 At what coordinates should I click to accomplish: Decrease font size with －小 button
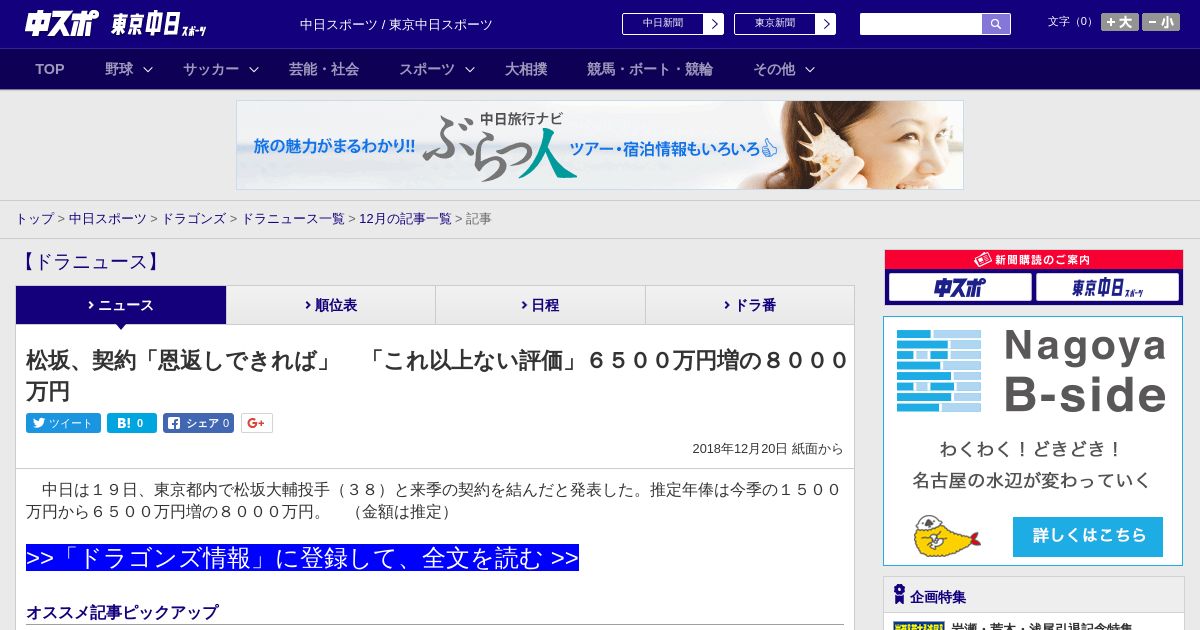[1161, 22]
